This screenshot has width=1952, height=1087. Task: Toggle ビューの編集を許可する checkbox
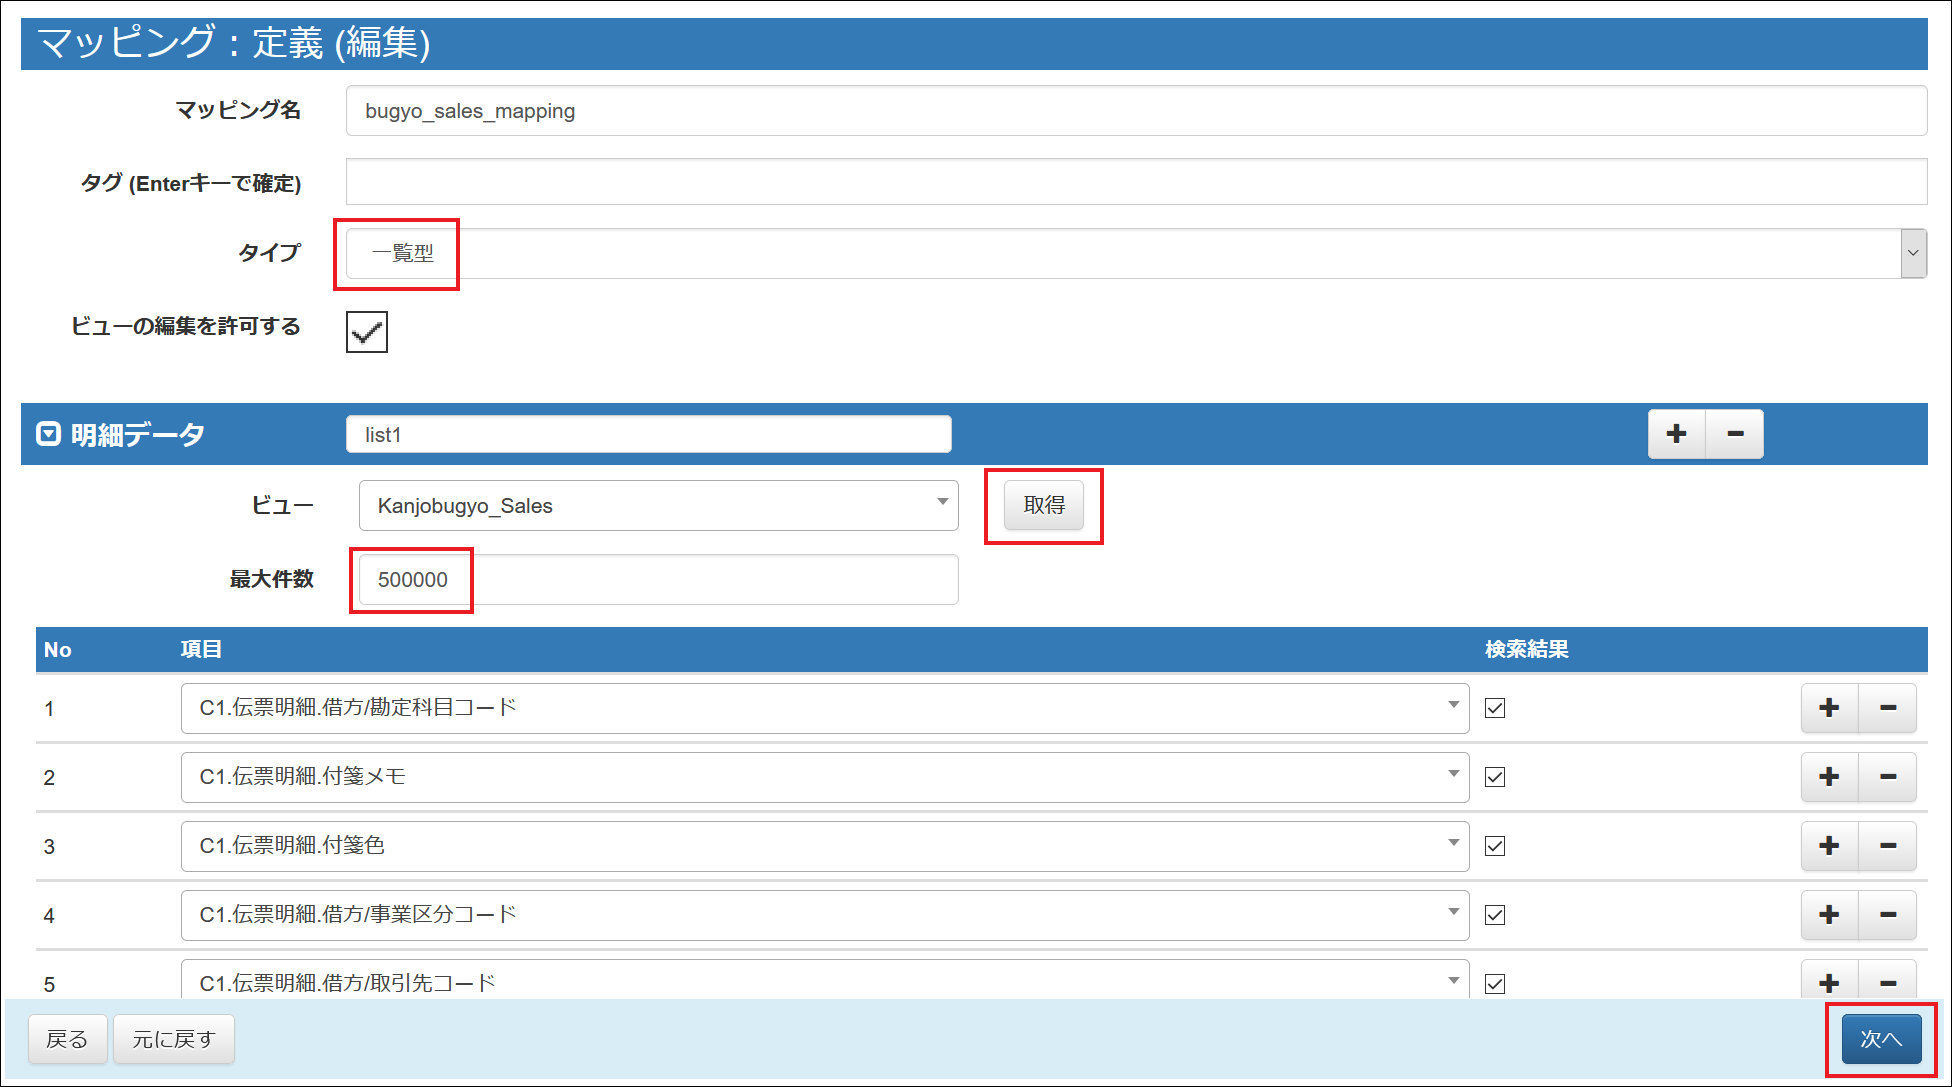click(x=367, y=332)
